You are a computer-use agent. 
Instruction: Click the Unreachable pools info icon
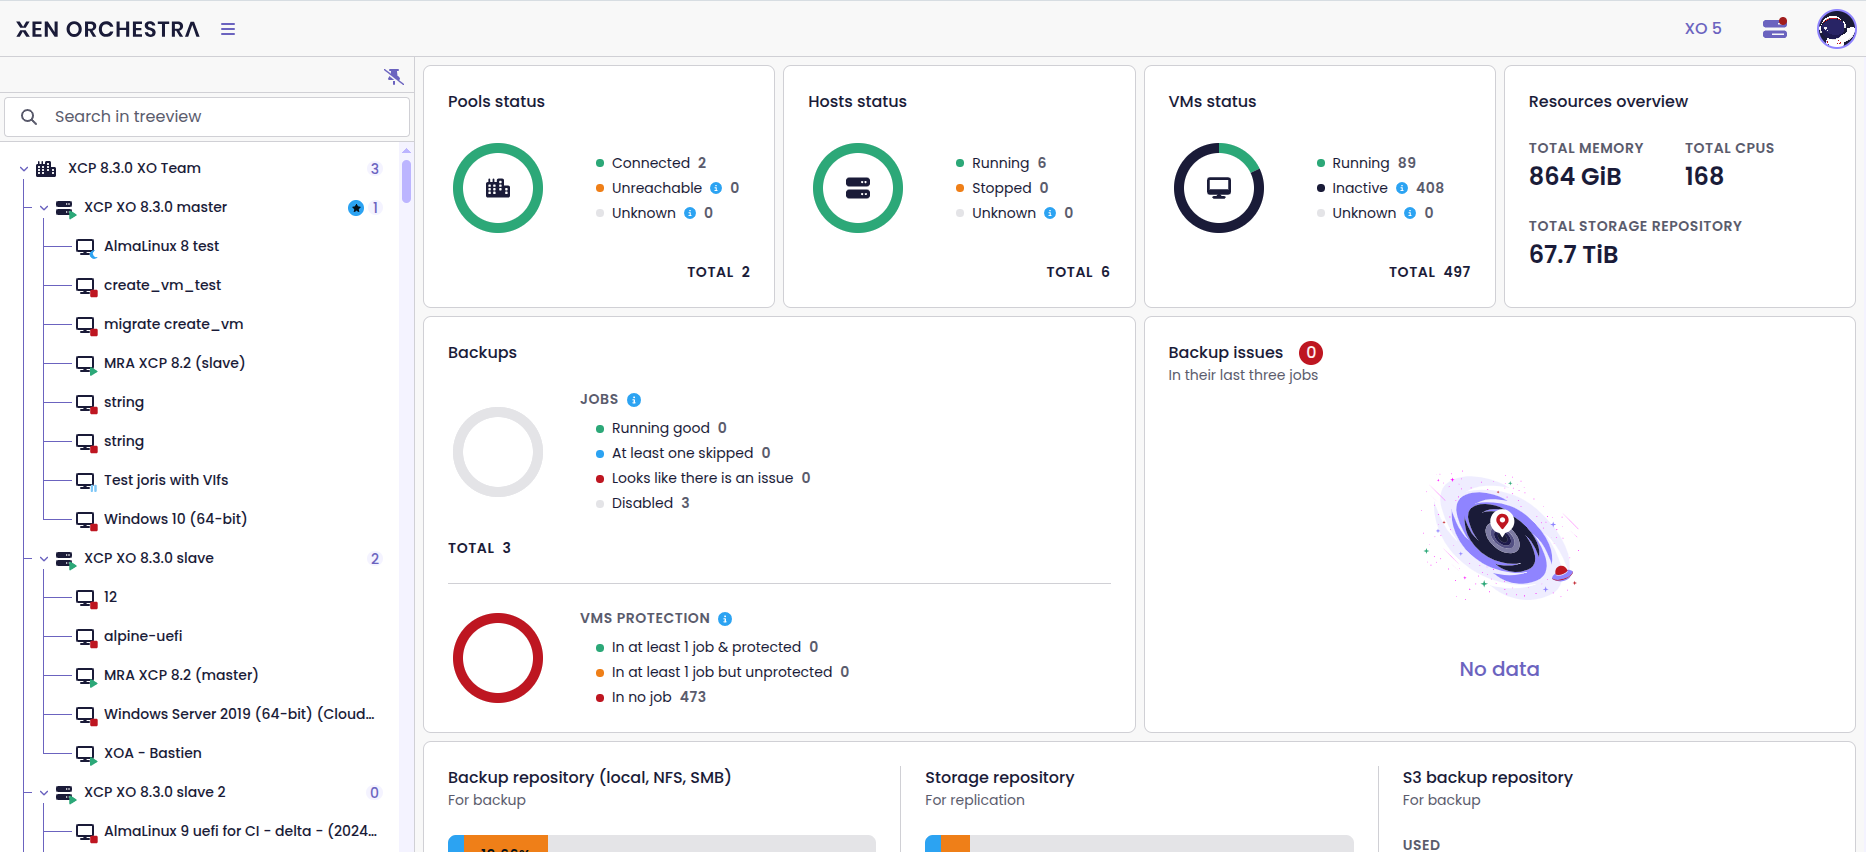pyautogui.click(x=716, y=188)
